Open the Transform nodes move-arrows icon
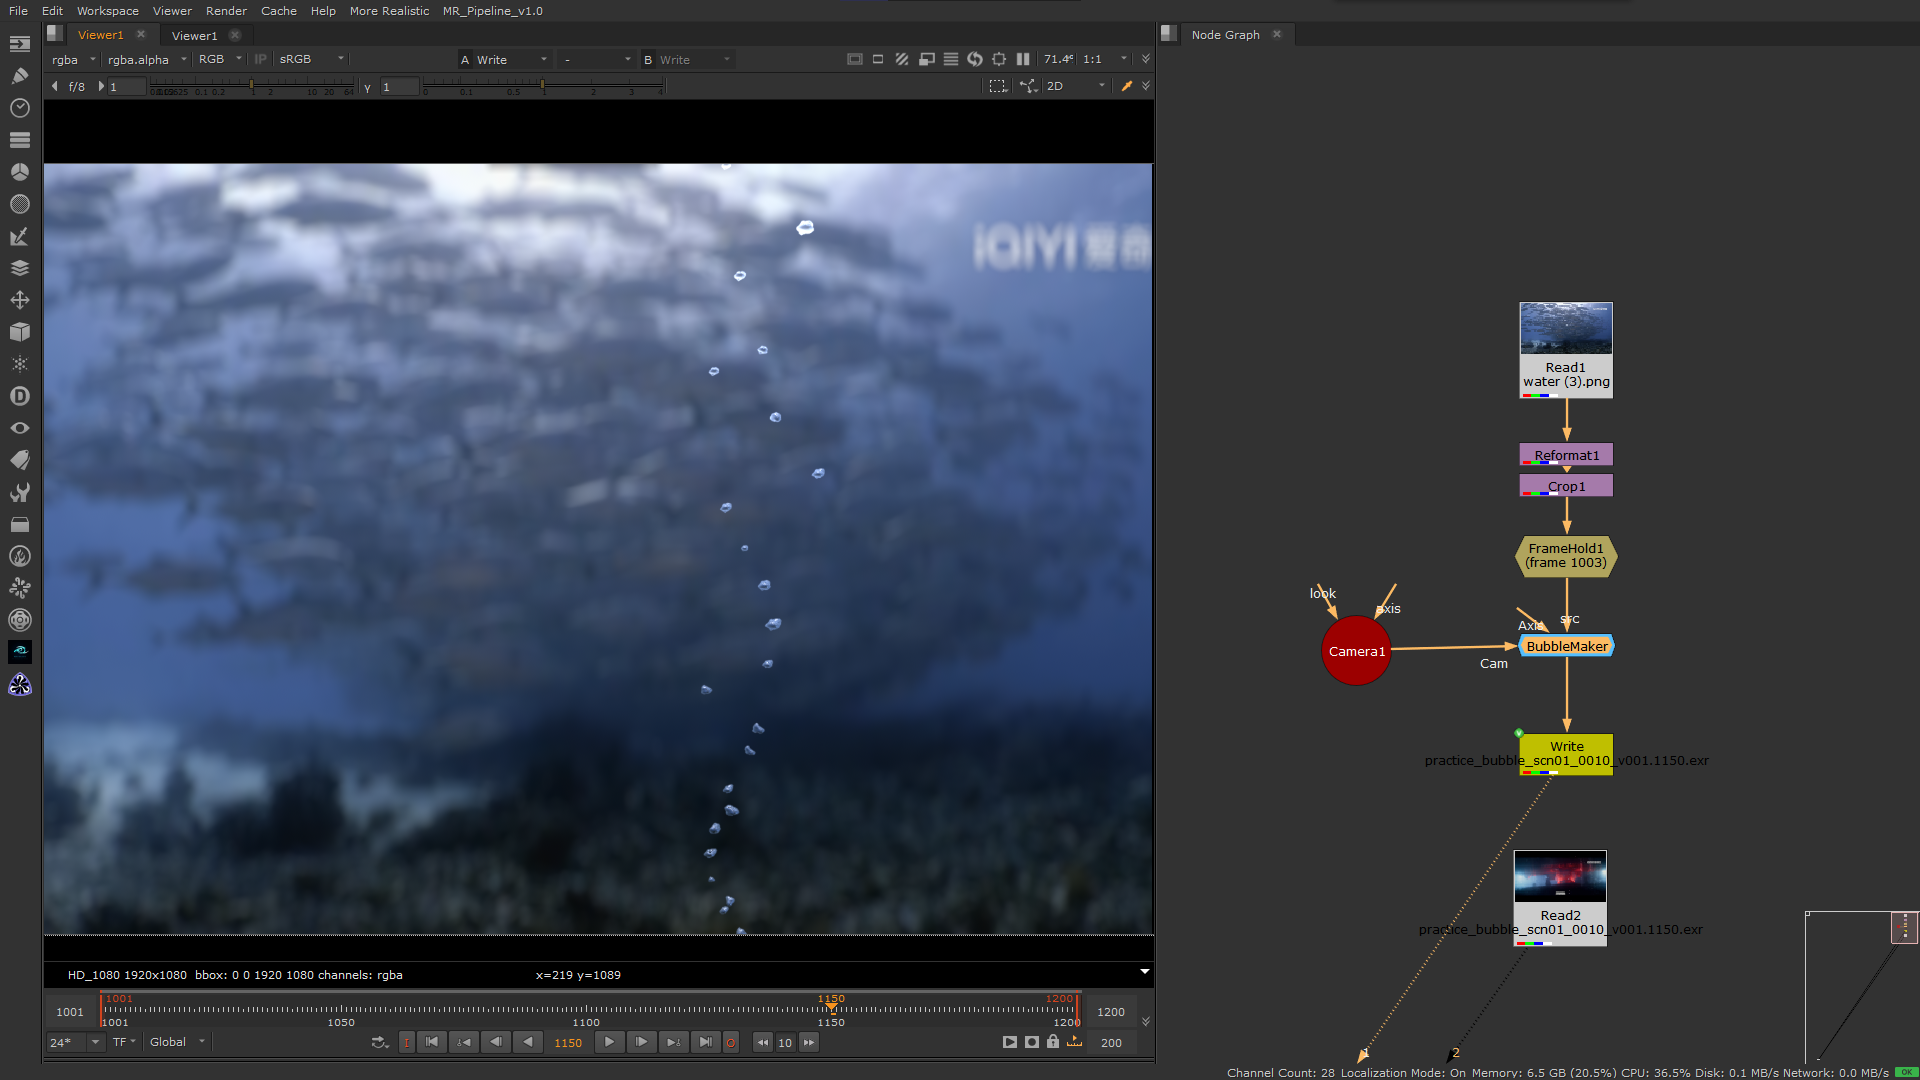 click(x=20, y=300)
